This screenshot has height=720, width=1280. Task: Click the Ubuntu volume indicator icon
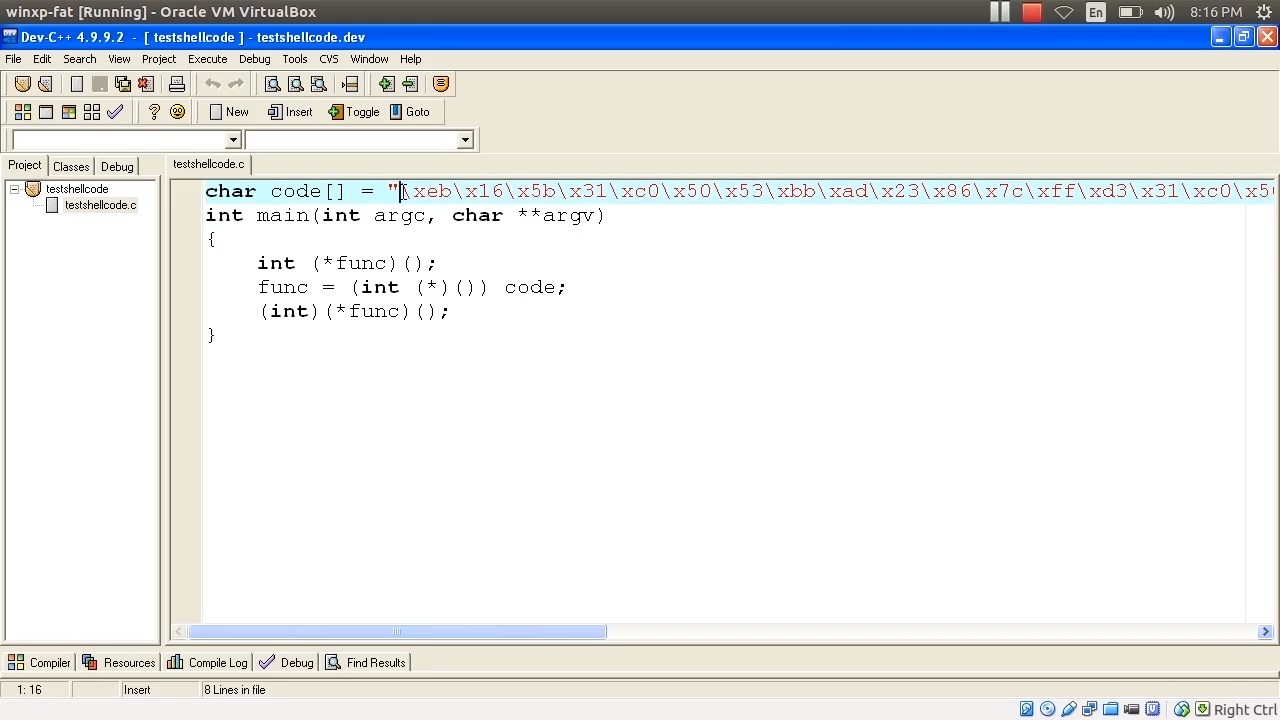[1164, 12]
